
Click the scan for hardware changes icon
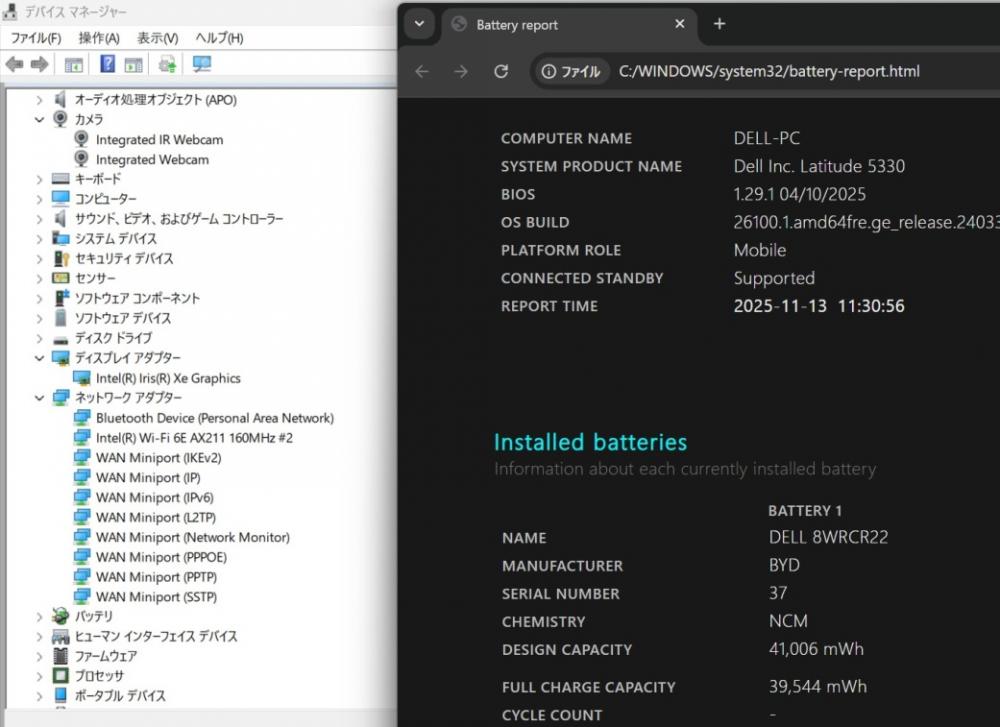[x=202, y=65]
